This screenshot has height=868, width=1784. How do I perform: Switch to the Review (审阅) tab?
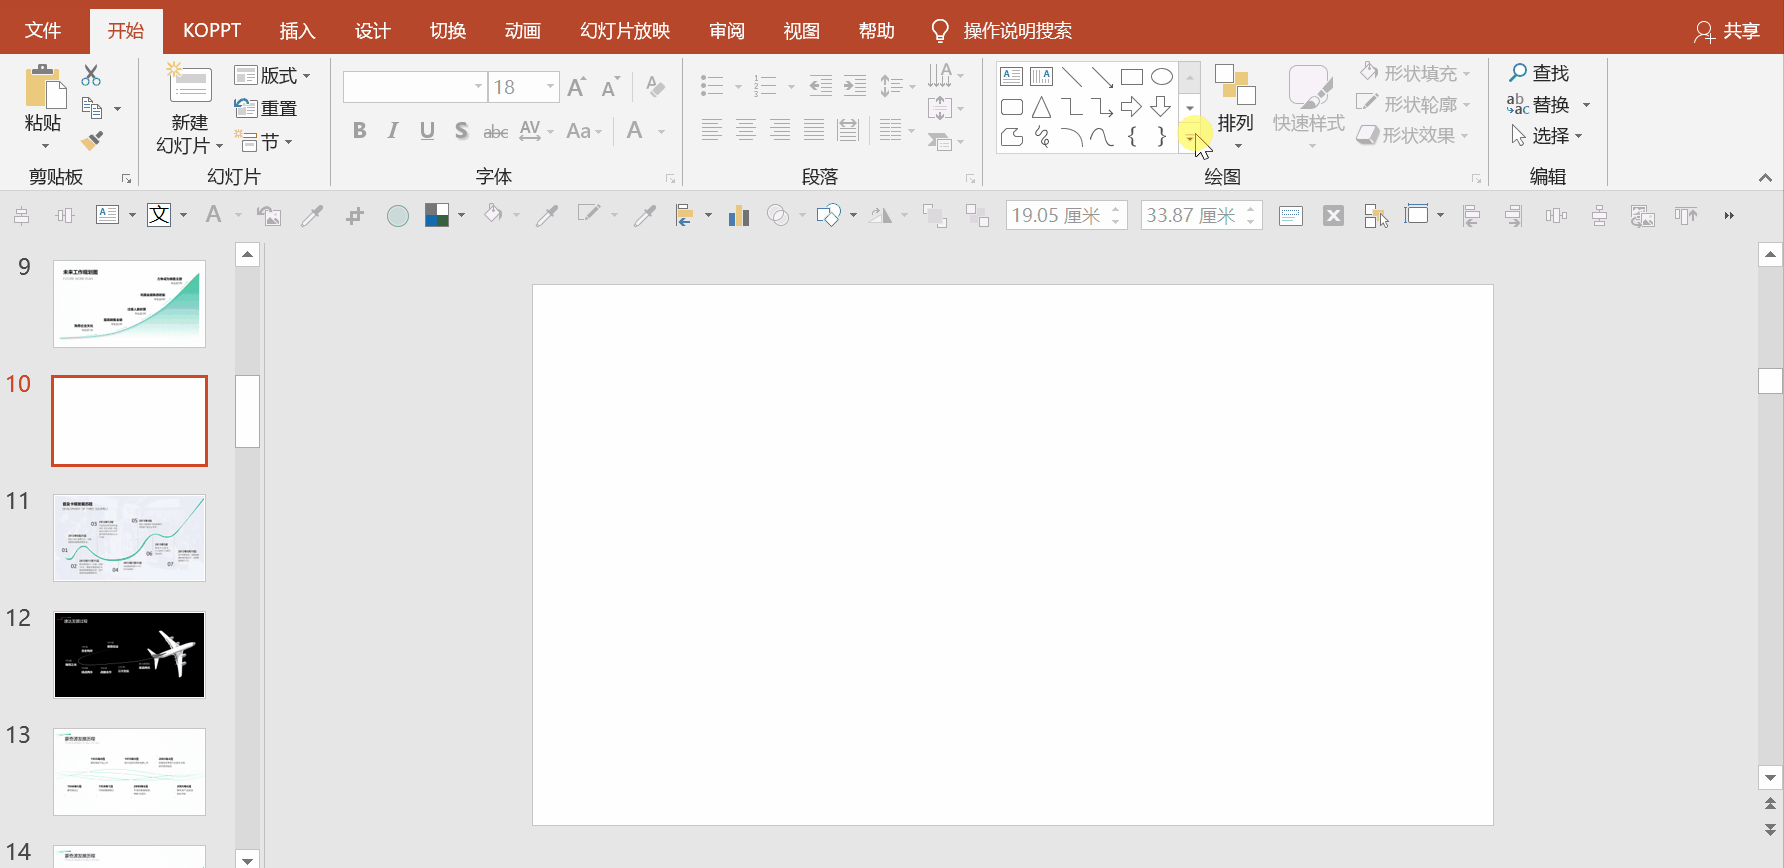[x=727, y=31]
